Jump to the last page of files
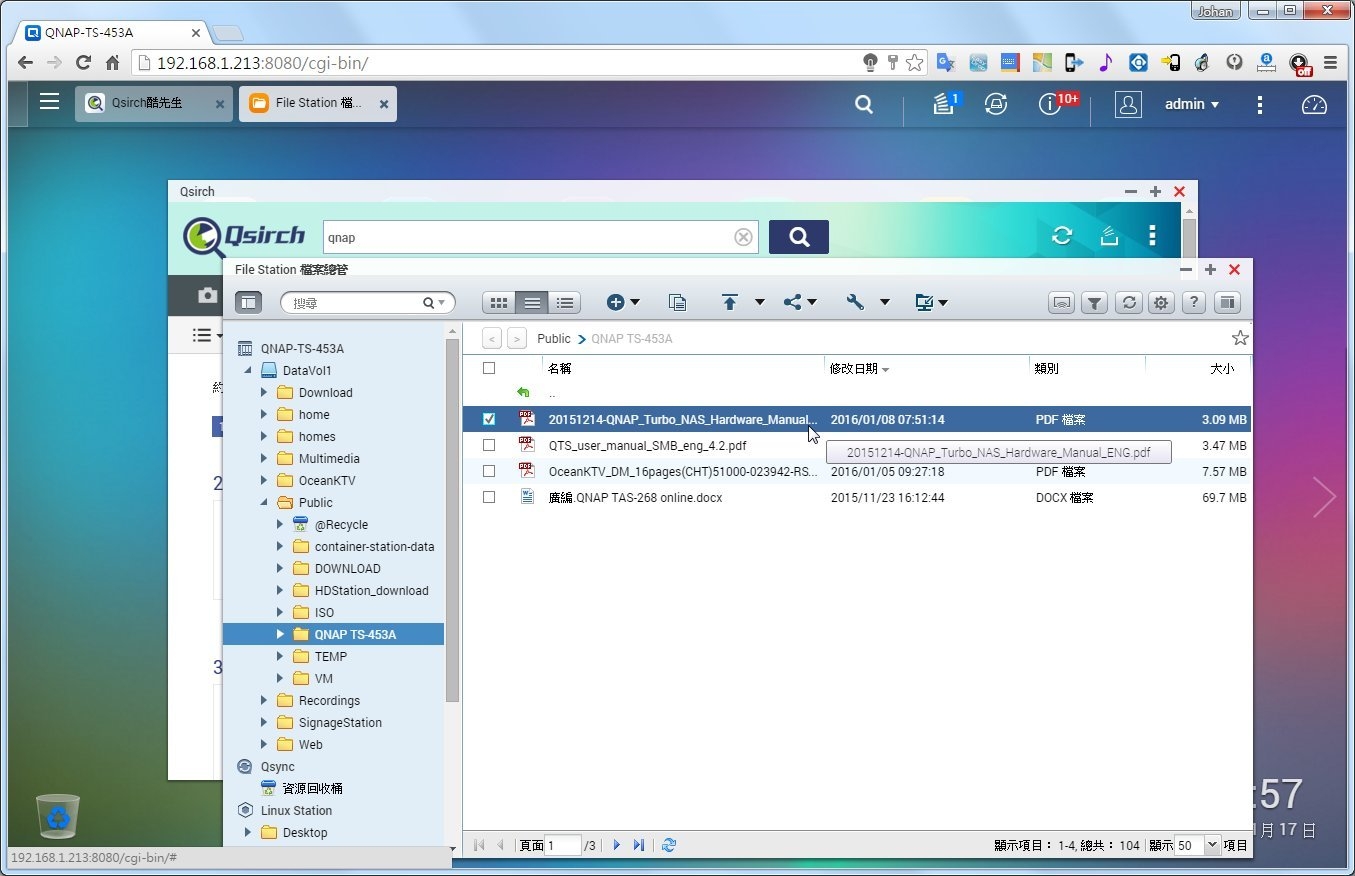The image size is (1355, 876). click(639, 845)
